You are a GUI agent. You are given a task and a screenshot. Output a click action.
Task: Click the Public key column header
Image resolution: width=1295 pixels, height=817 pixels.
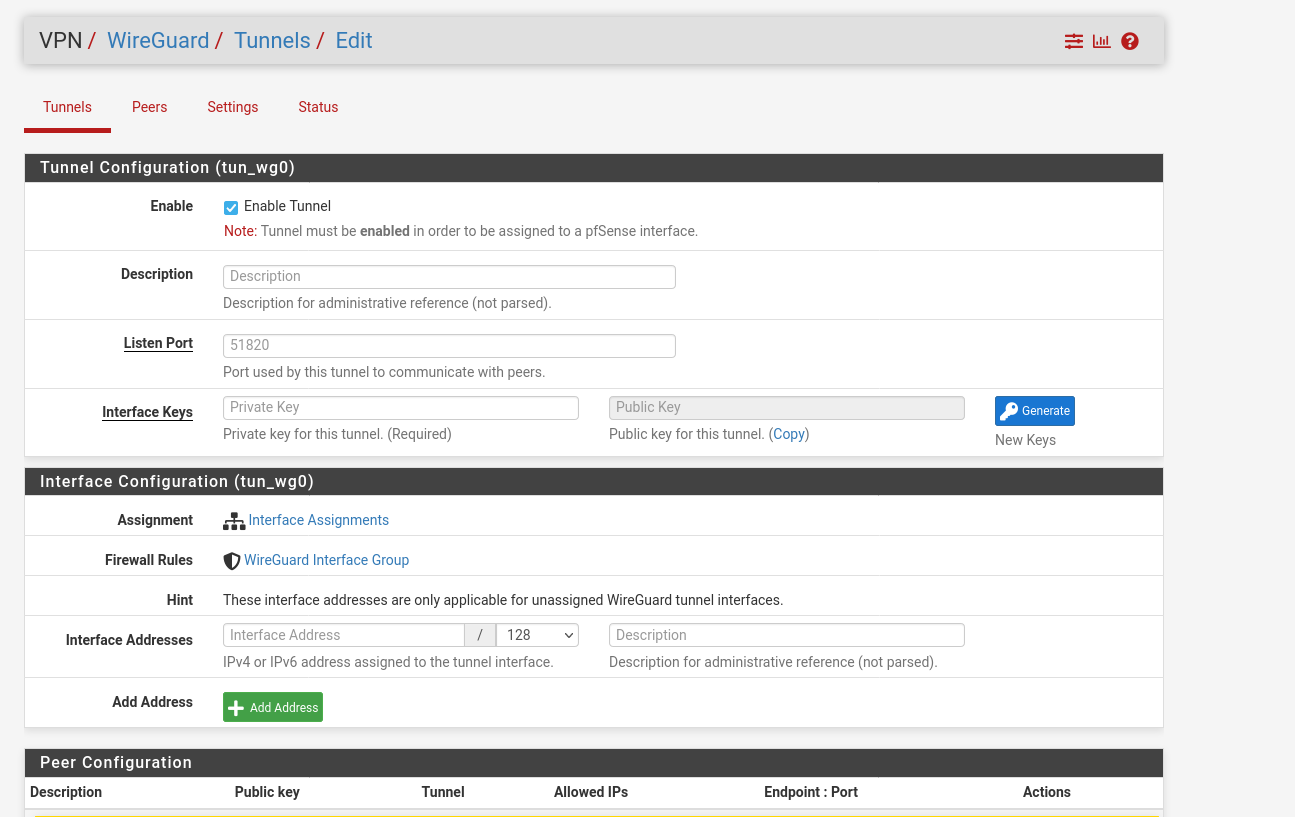[x=267, y=792]
